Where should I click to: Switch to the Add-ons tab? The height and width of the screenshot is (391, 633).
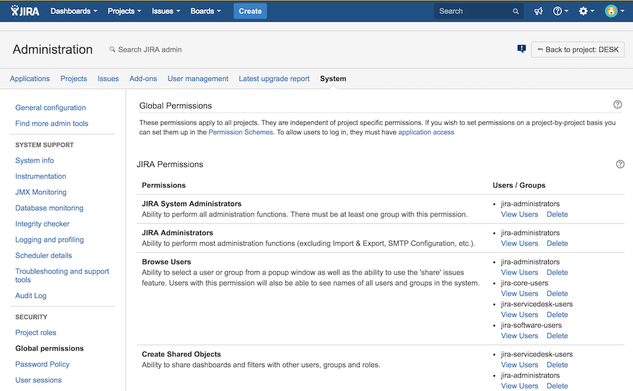(143, 79)
